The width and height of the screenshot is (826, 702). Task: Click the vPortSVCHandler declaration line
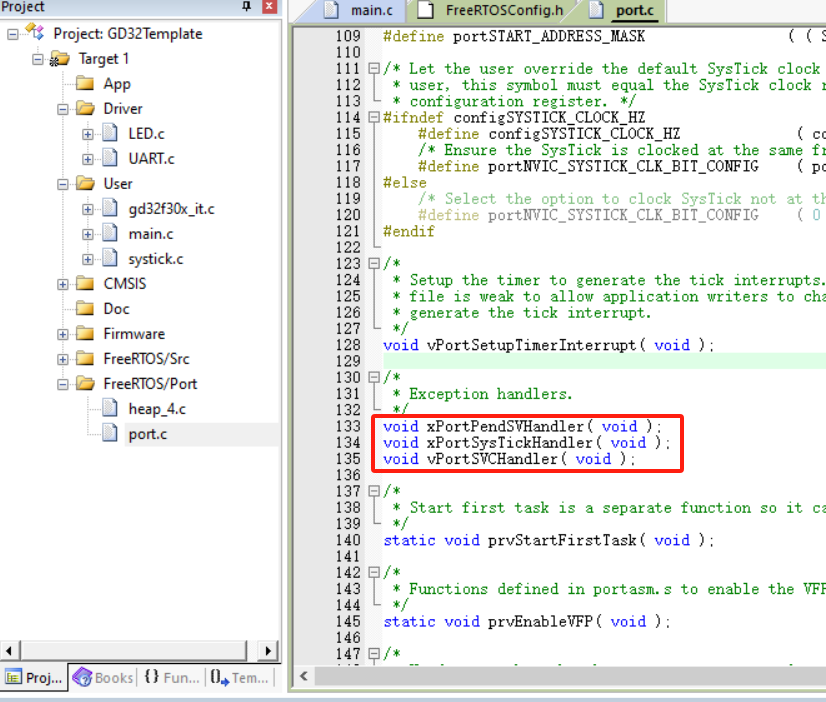click(x=509, y=459)
